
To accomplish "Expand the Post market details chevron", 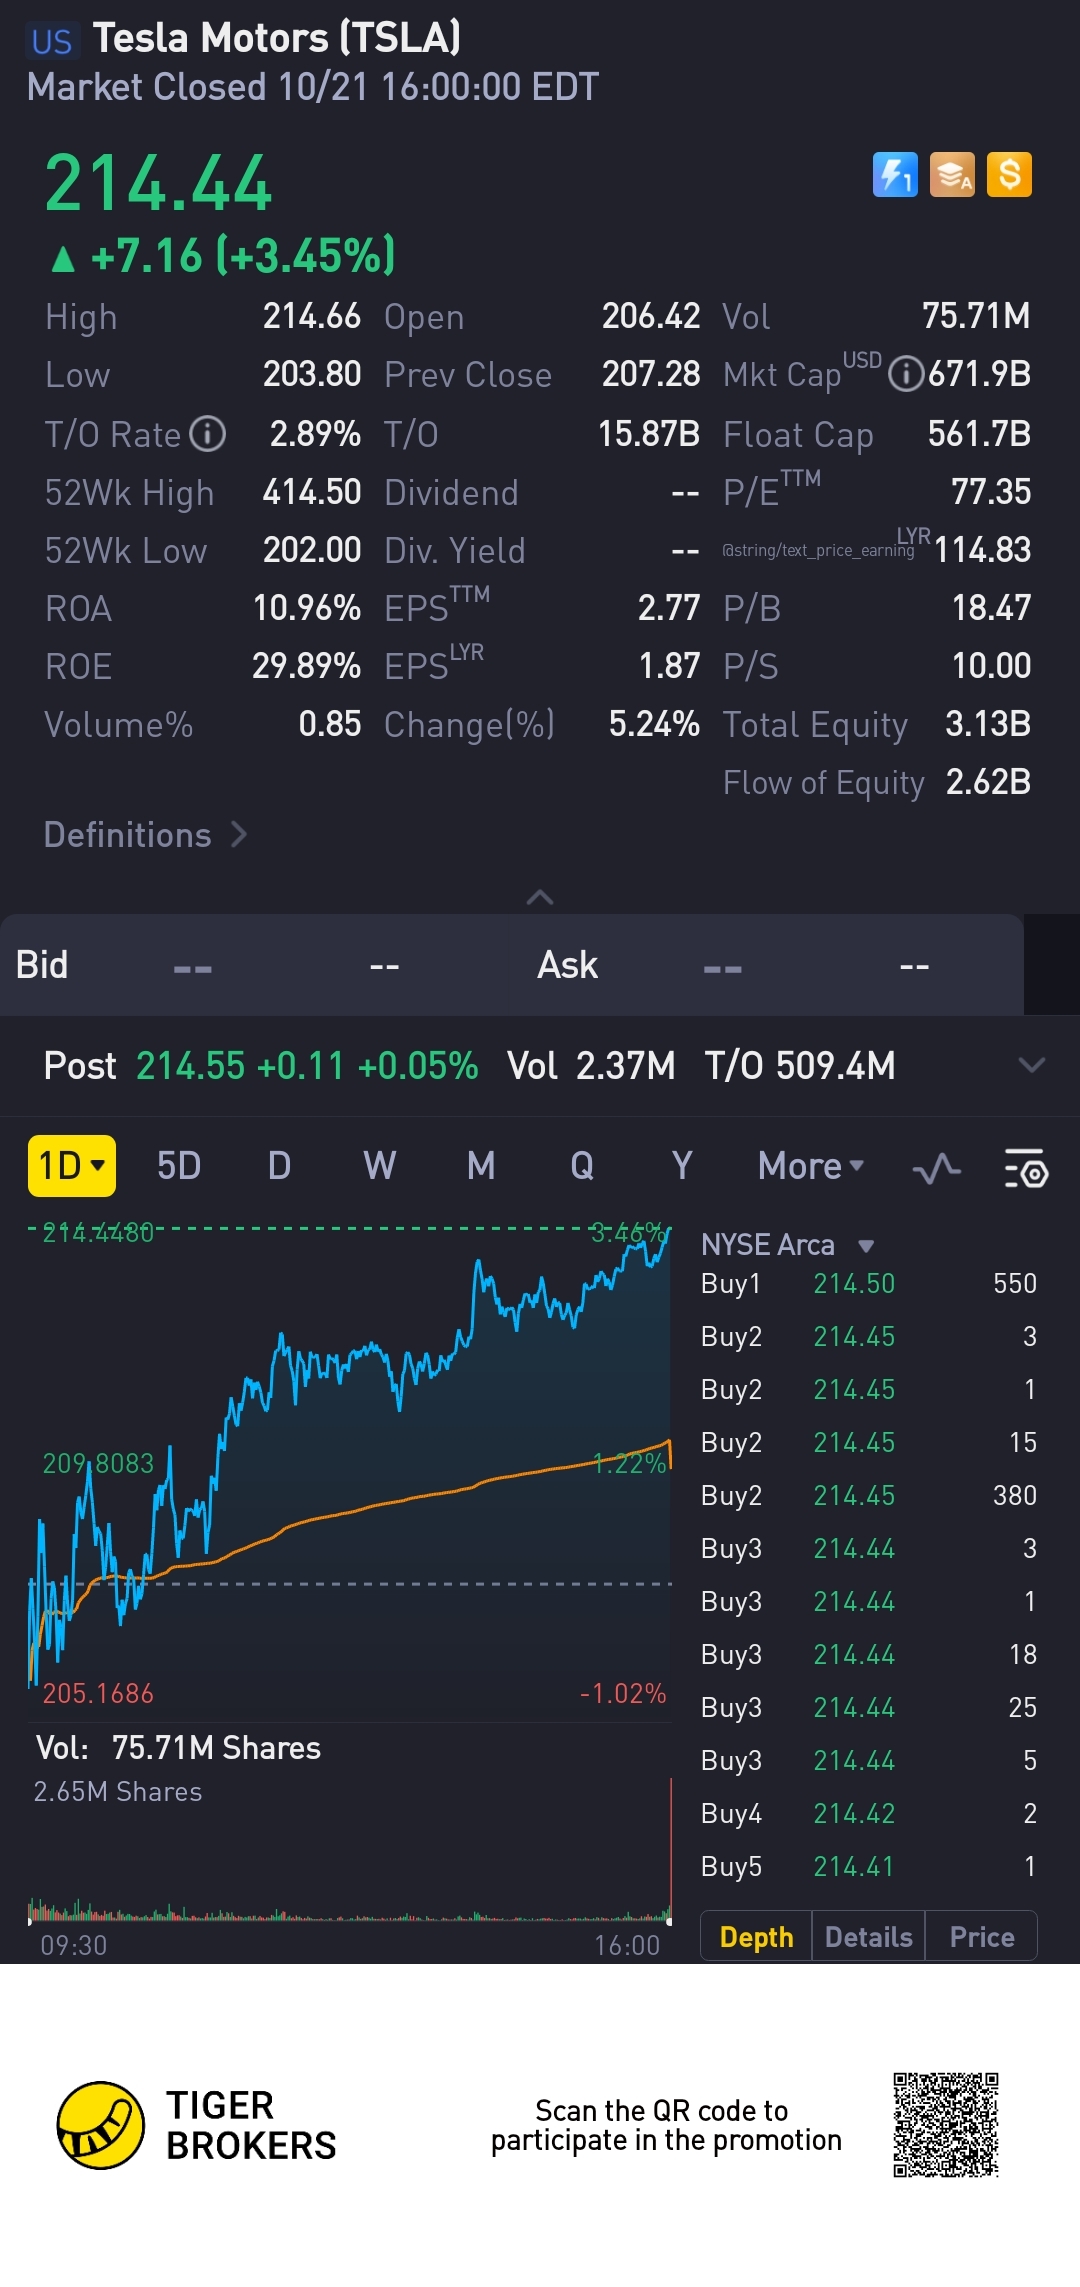I will 1031,1065.
